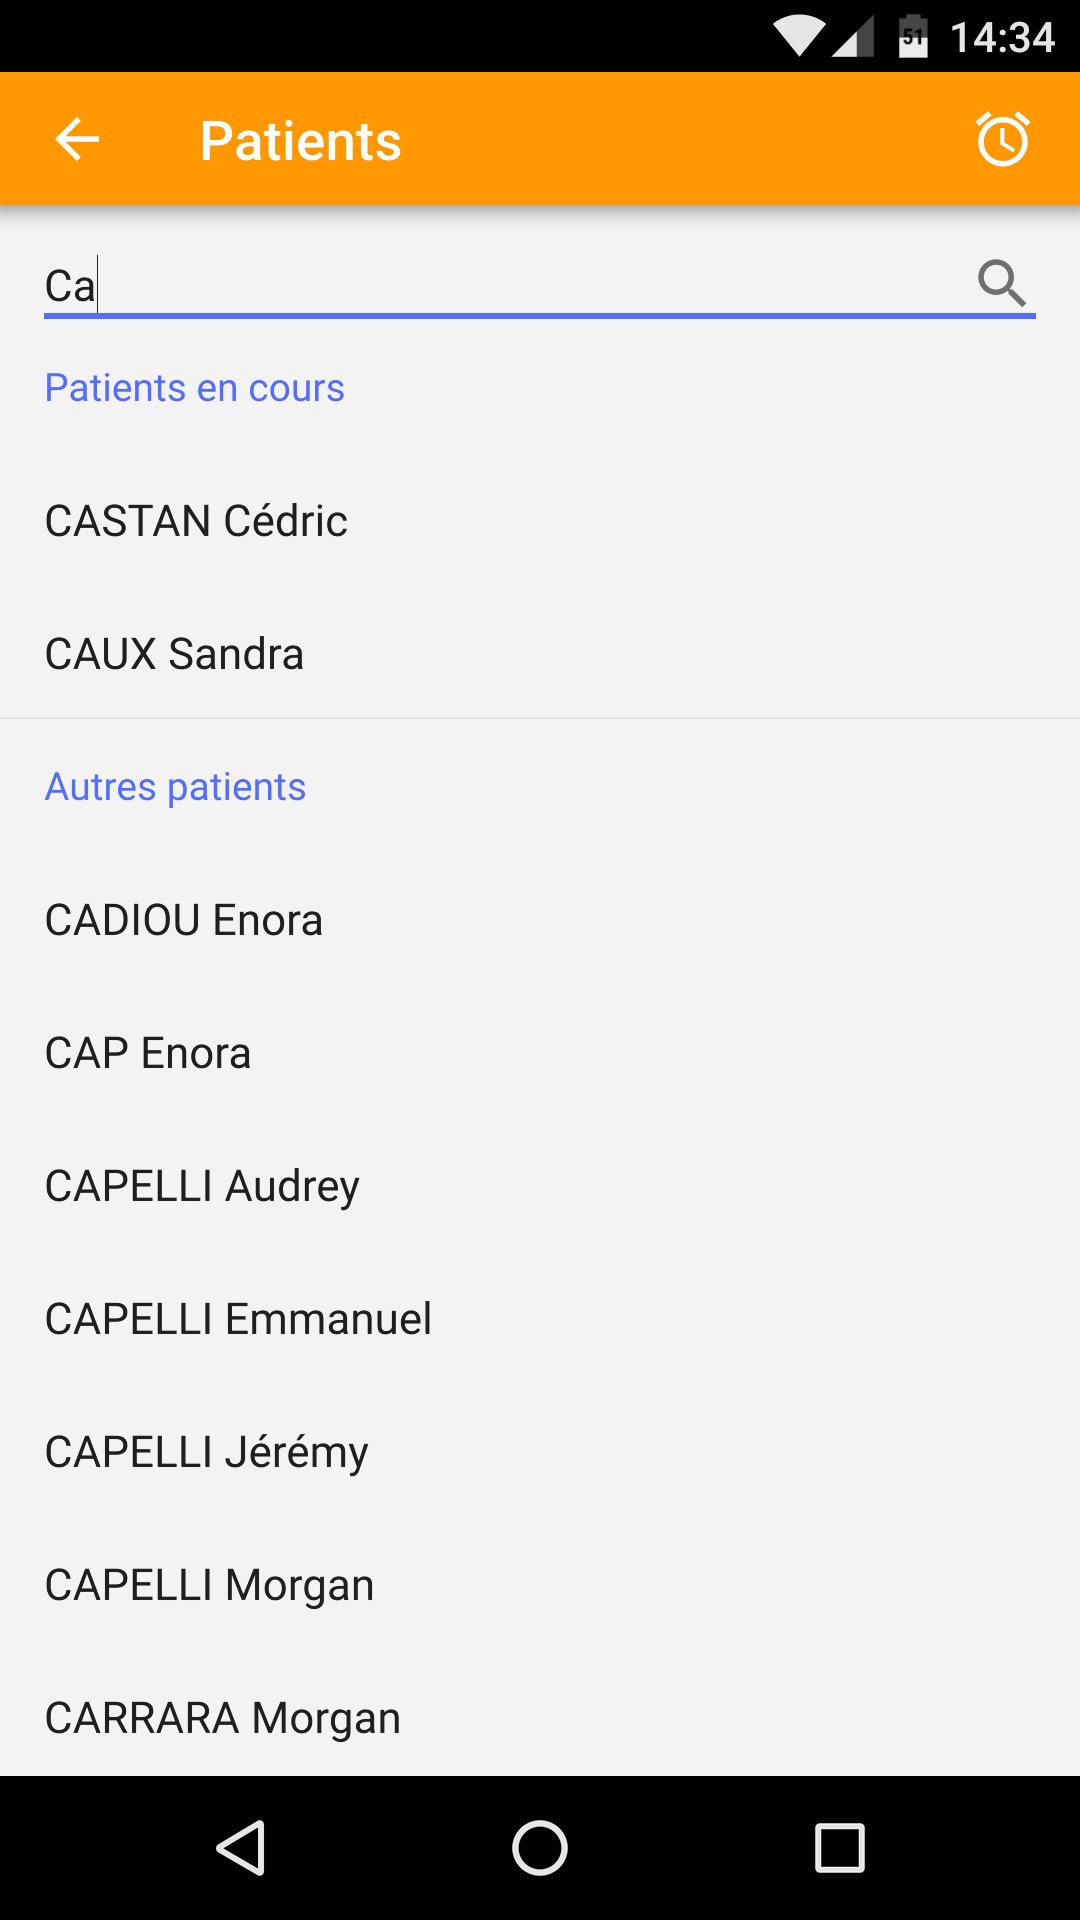The height and width of the screenshot is (1920, 1080).
Task: Choose CARRARA Morgan at list bottom
Action: coord(222,1718)
